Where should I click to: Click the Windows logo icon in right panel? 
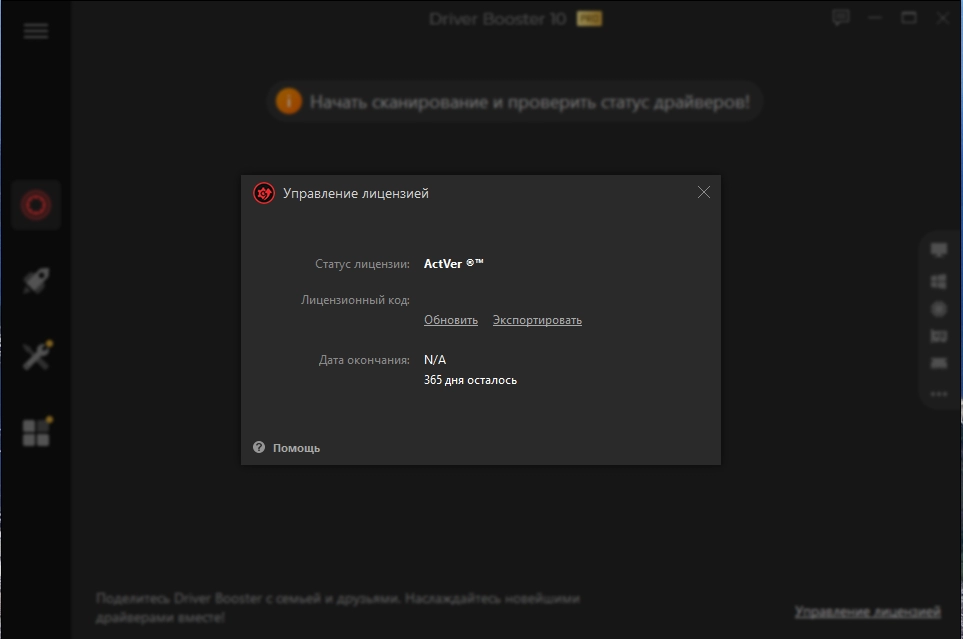tap(938, 281)
